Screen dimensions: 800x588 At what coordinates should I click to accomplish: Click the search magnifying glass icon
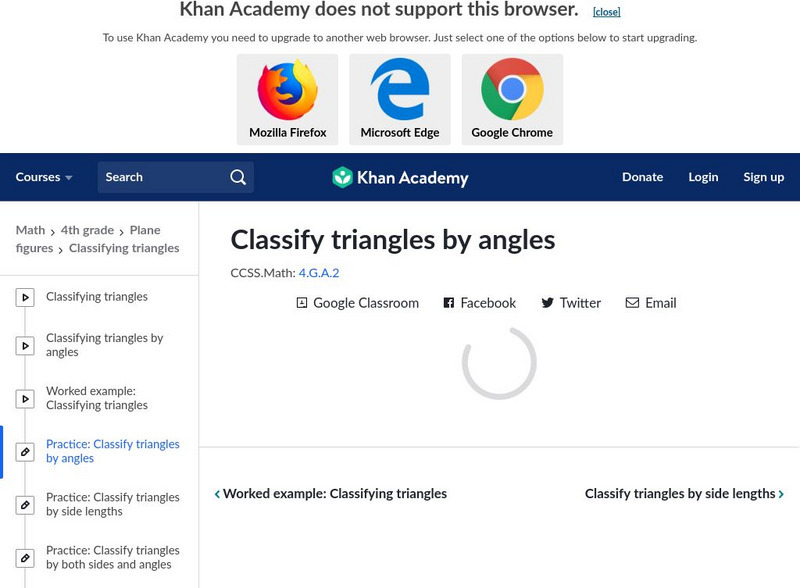238,177
